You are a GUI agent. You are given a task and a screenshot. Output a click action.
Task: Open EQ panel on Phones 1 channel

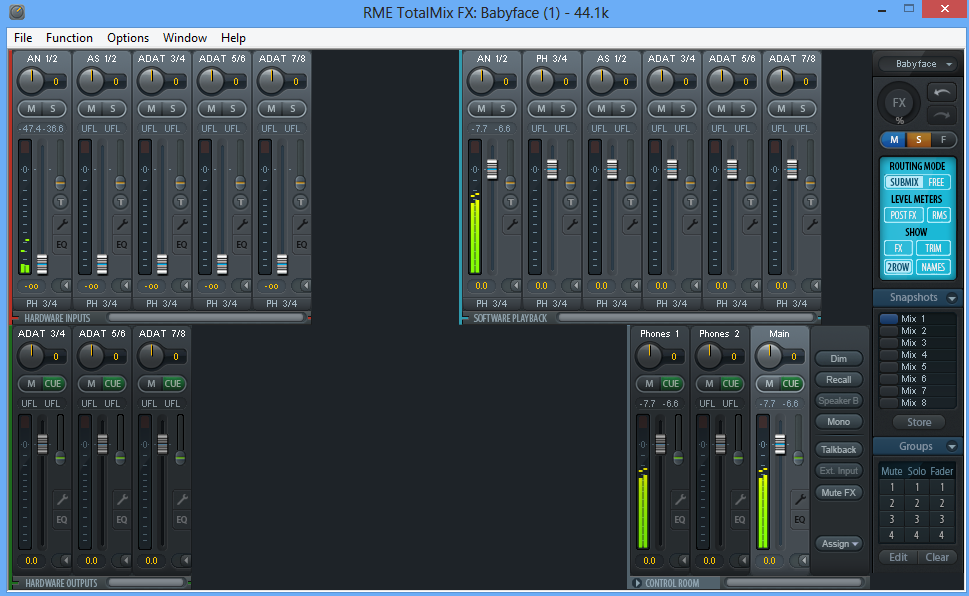coord(679,520)
